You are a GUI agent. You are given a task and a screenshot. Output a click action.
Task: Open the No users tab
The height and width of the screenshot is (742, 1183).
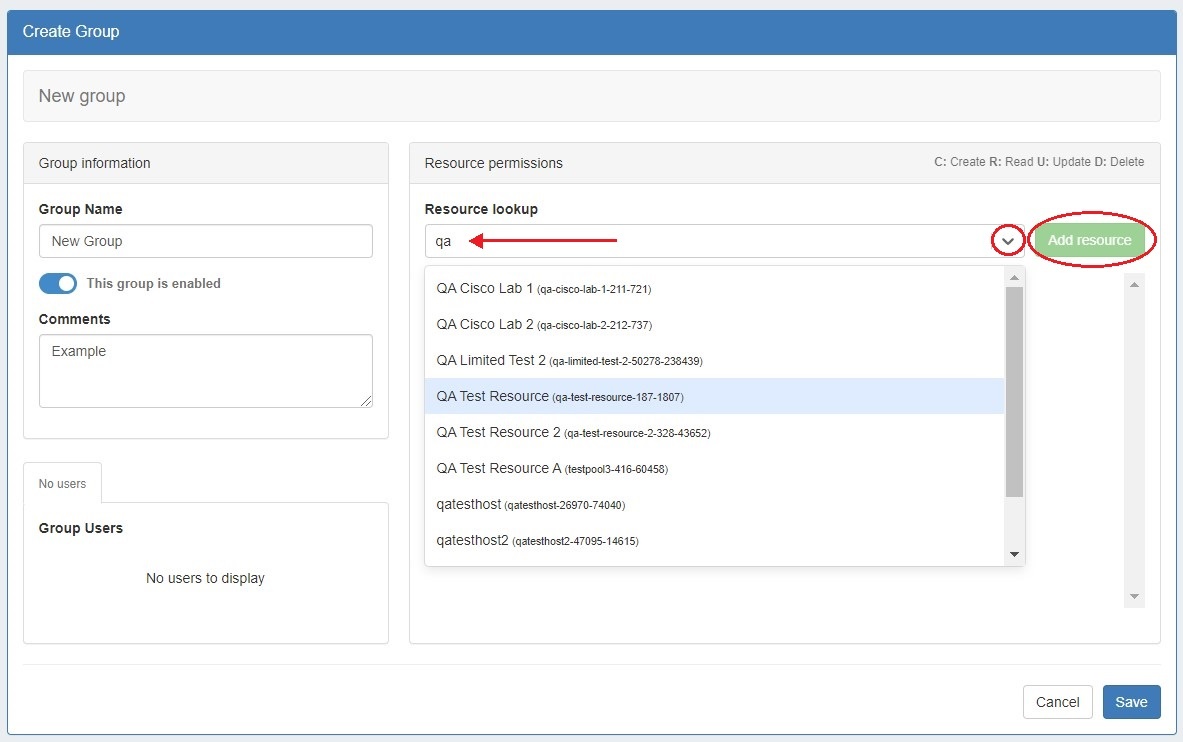pos(62,484)
